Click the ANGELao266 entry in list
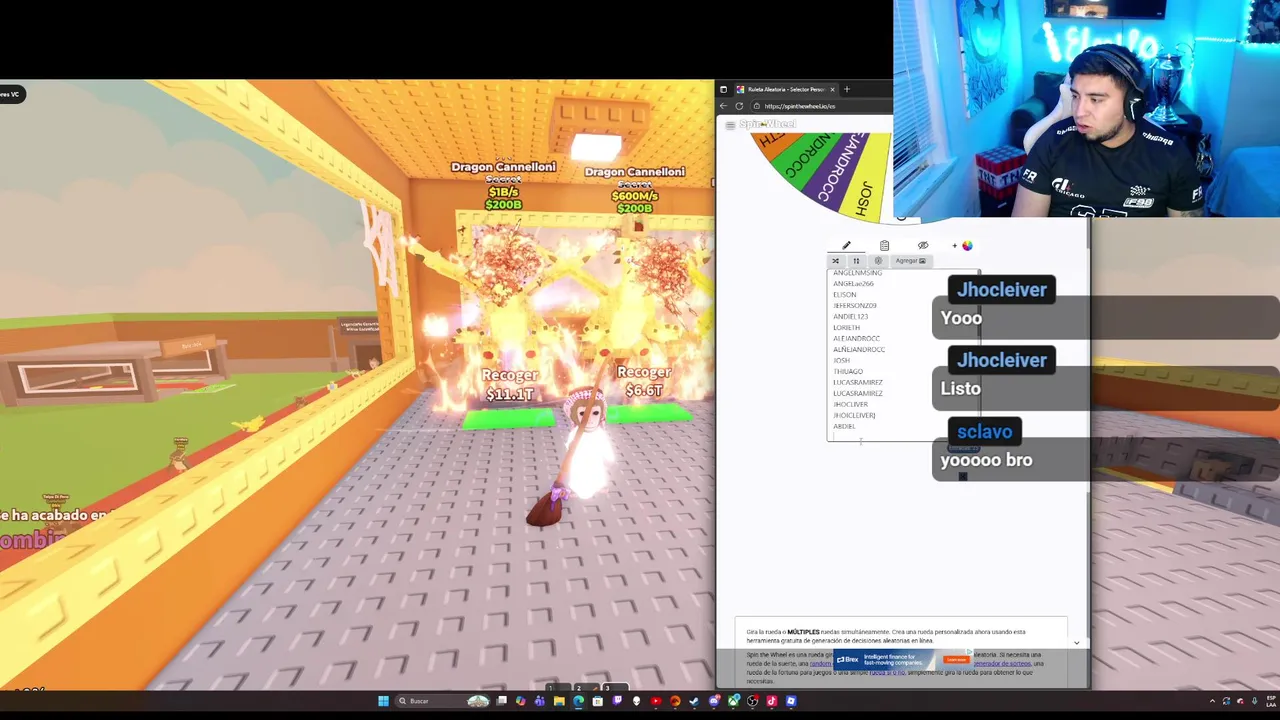 click(x=853, y=284)
